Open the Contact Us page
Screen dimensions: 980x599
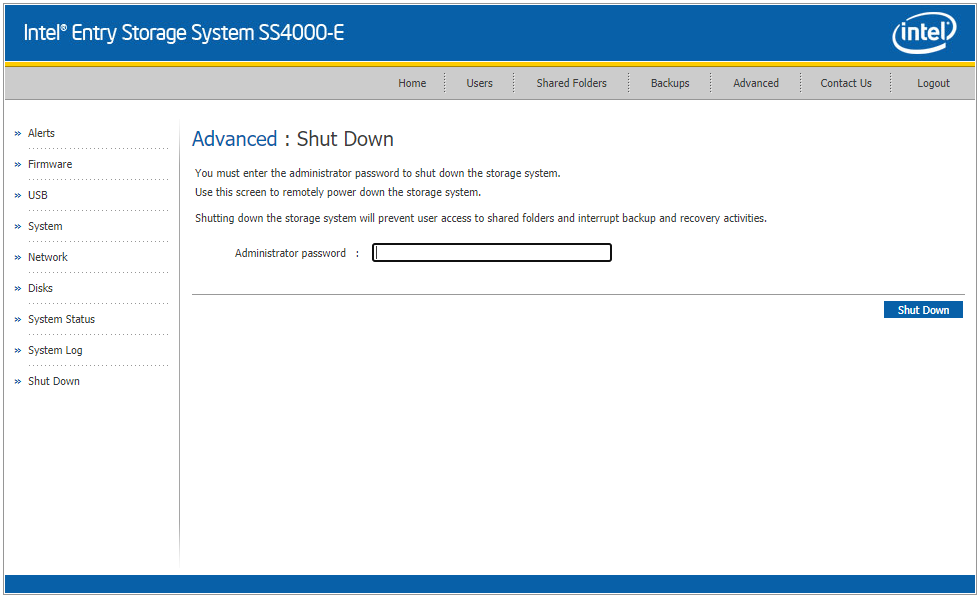click(x=846, y=83)
